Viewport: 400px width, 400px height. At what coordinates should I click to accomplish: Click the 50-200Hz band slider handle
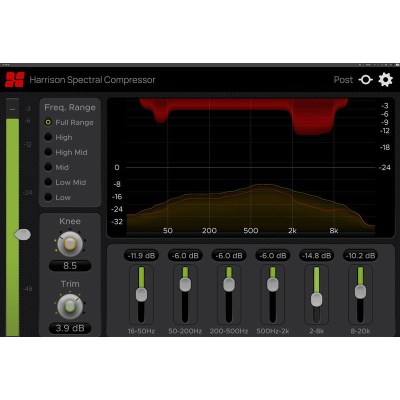(185, 285)
